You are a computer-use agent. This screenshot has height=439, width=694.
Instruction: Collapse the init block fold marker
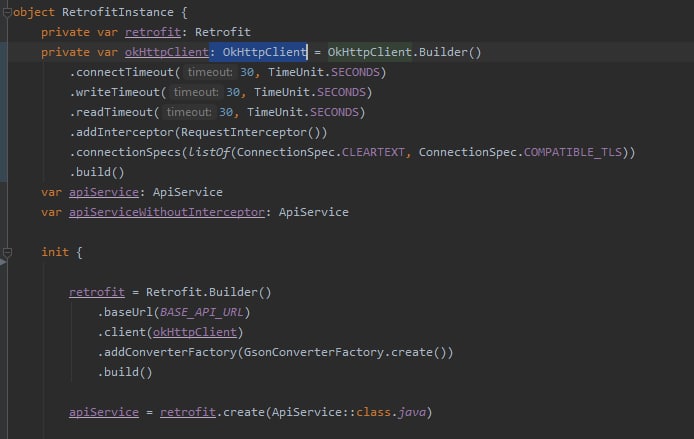(7, 252)
